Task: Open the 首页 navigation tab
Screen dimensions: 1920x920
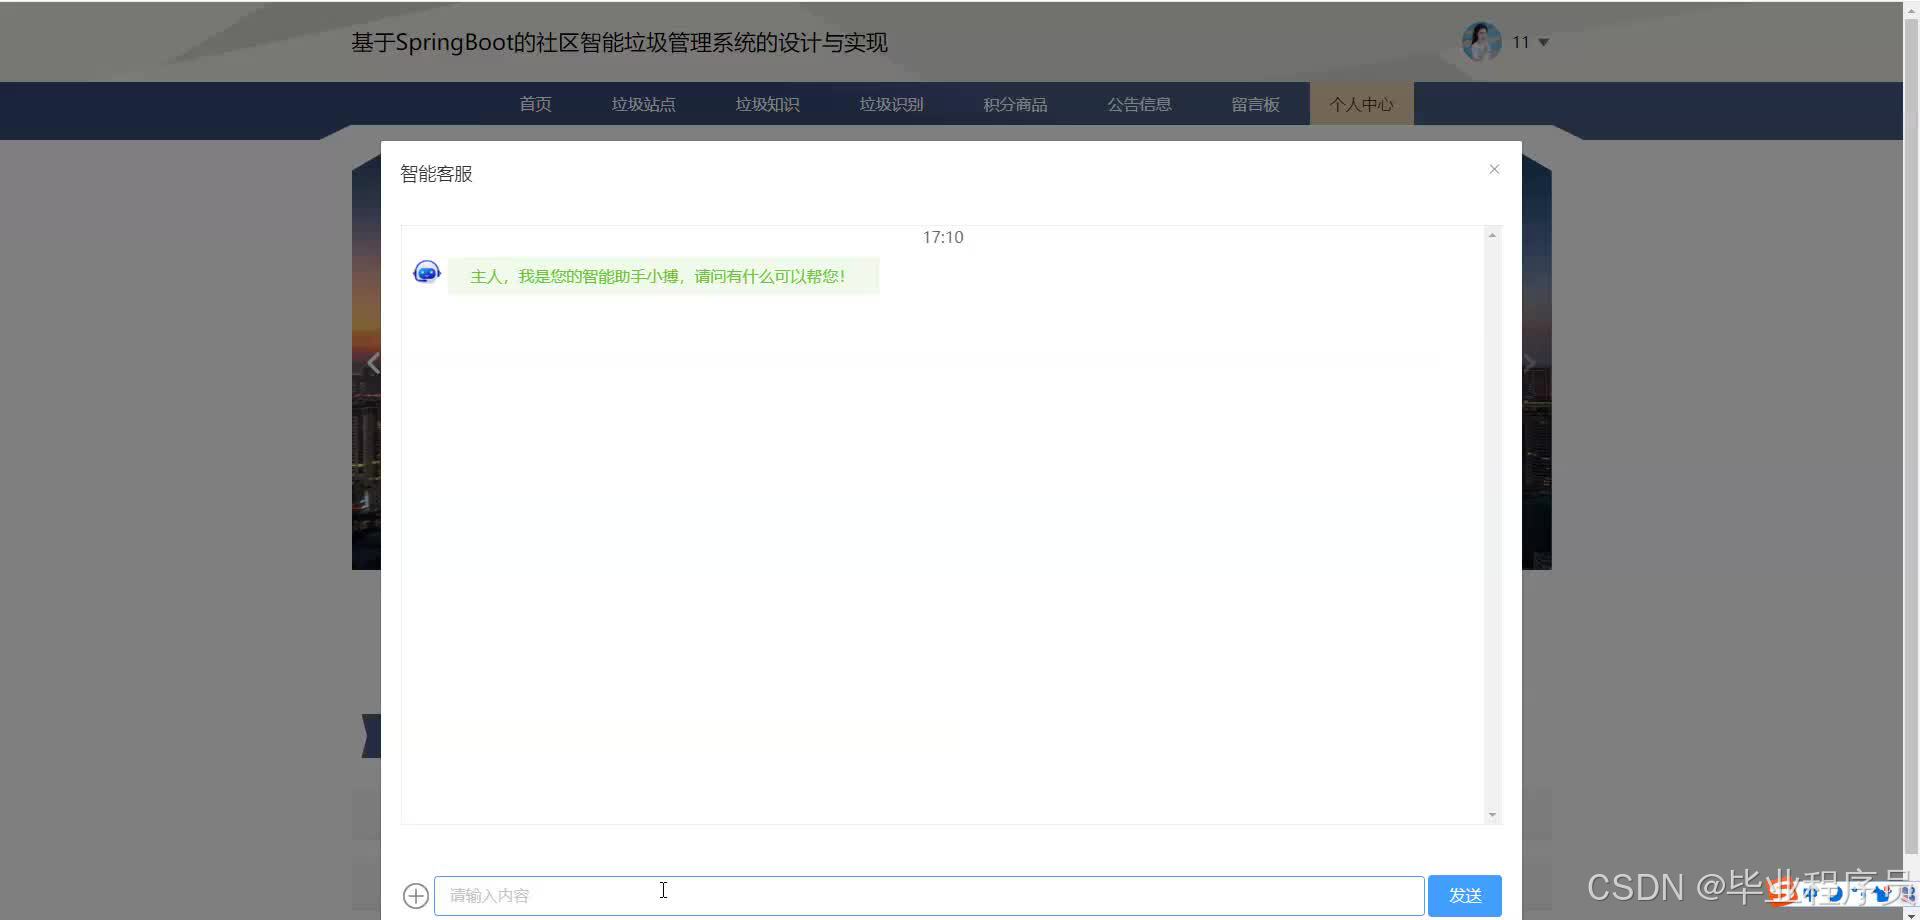Action: coord(535,104)
